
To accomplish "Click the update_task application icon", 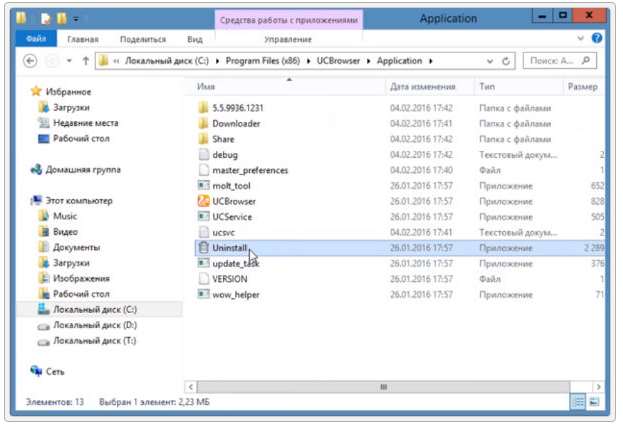I will tap(203, 263).
